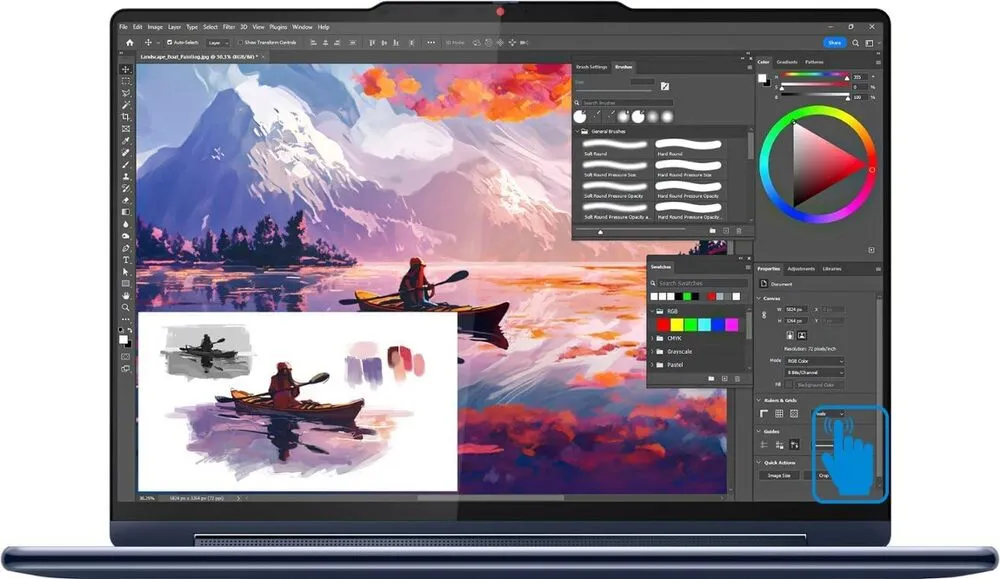The width and height of the screenshot is (1000, 579).
Task: Select the Clone Stamp tool
Action: click(x=126, y=177)
